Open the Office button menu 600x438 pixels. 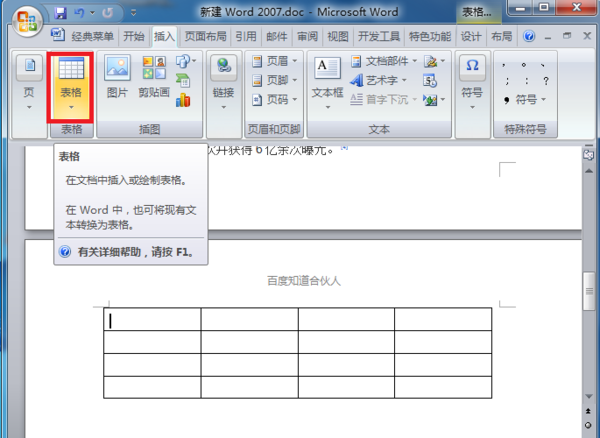[27, 21]
